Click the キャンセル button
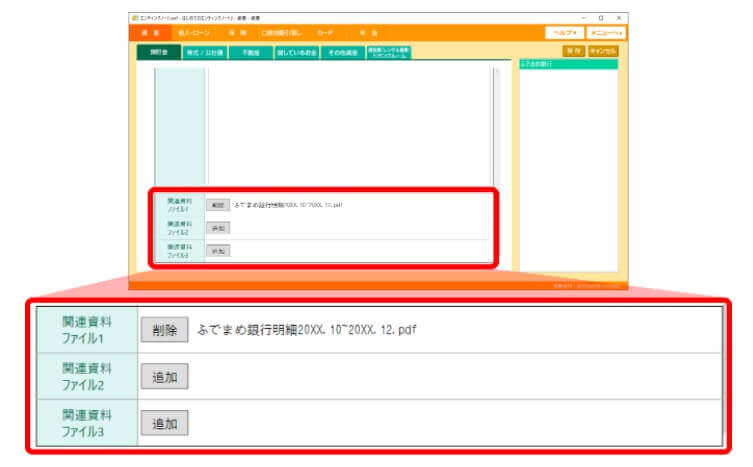The width and height of the screenshot is (753, 467). tap(604, 50)
